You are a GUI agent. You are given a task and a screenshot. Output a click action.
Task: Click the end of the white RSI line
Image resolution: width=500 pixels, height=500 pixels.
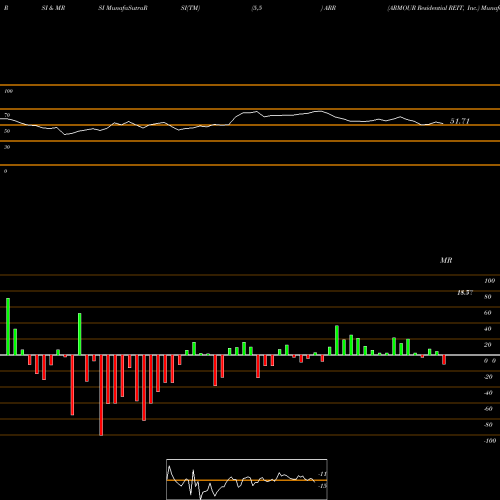[443, 123]
